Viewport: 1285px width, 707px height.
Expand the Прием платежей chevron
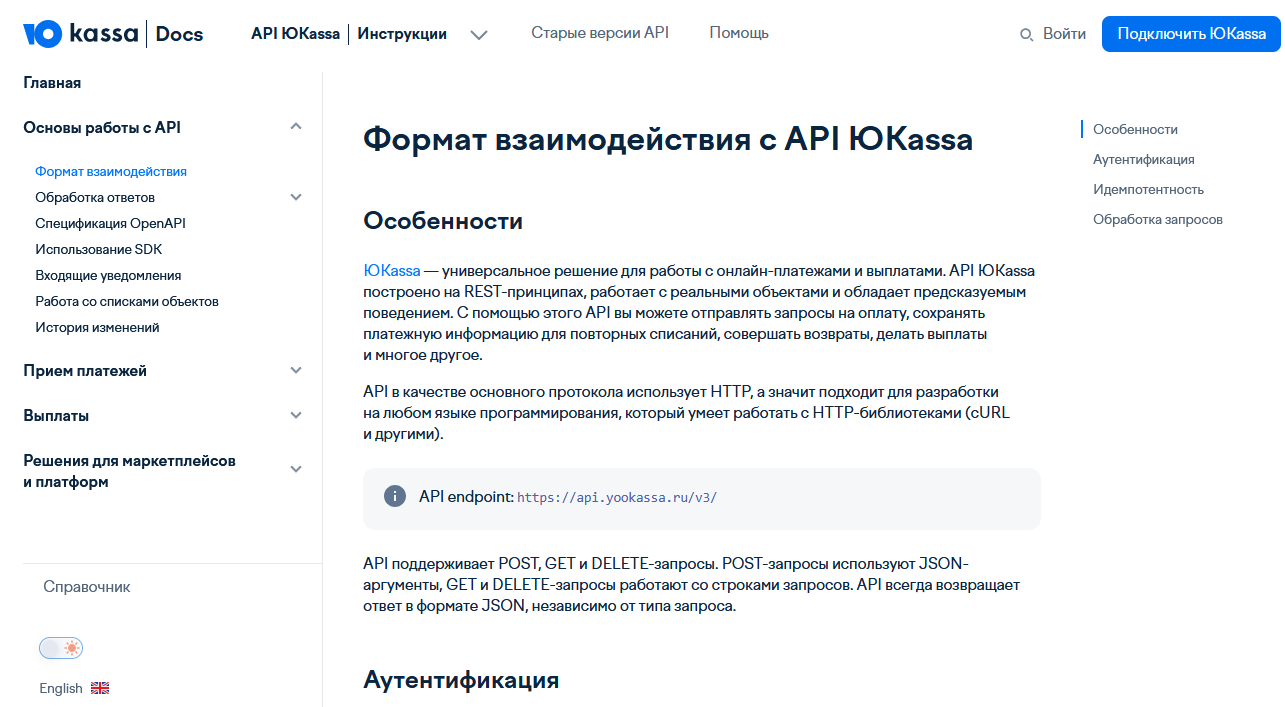pos(296,370)
